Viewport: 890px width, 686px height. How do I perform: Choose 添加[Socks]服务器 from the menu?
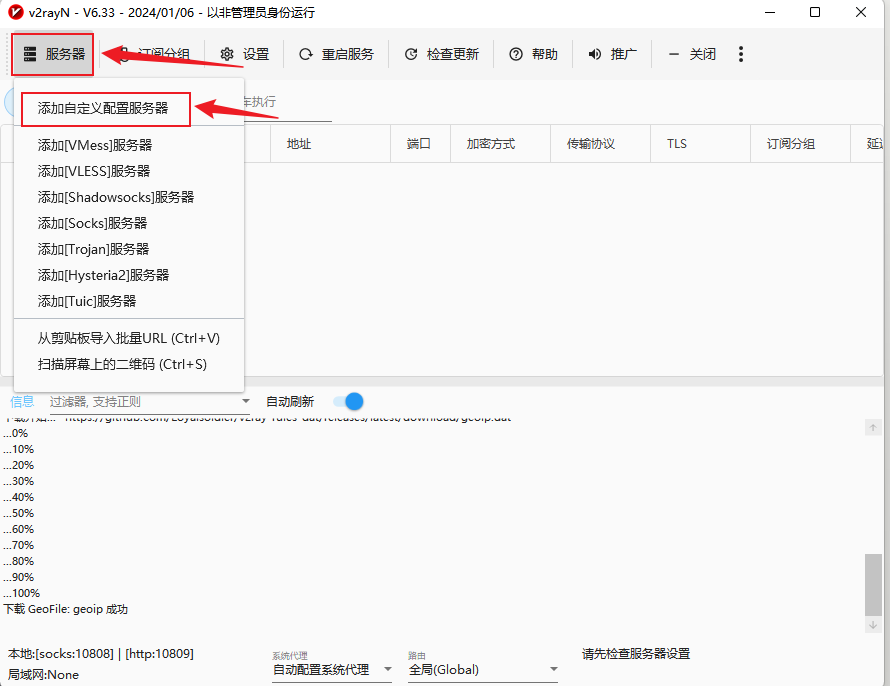[x=92, y=224]
